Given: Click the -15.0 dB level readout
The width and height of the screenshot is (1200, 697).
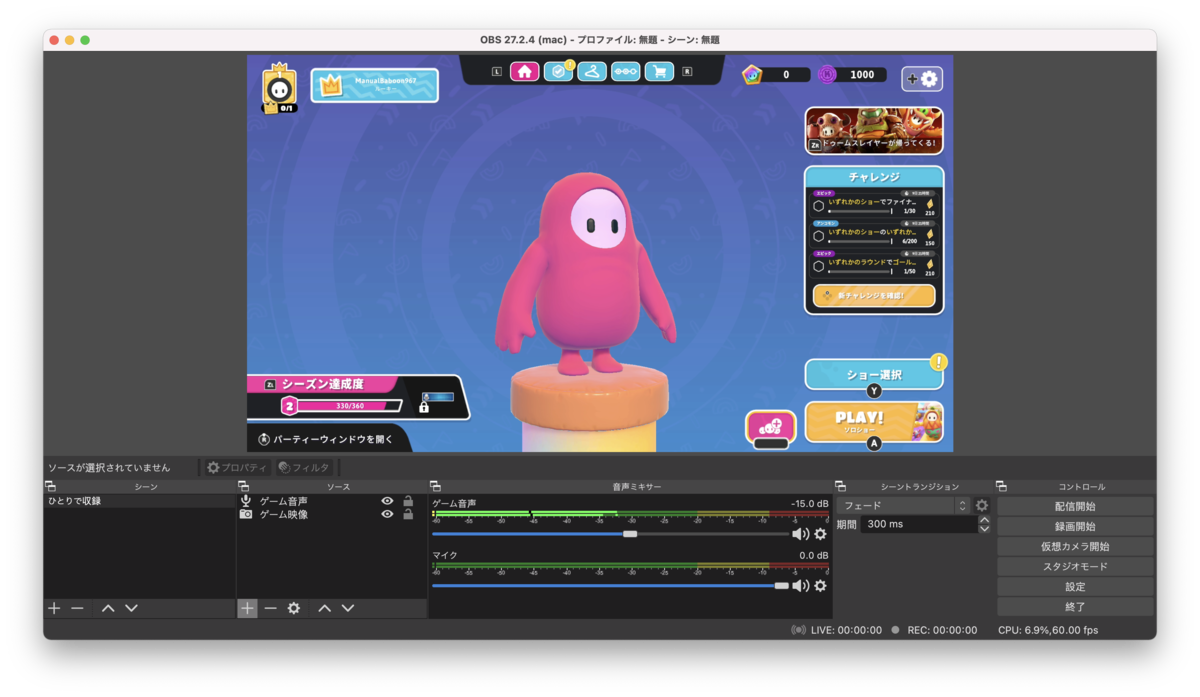Looking at the screenshot, I should point(809,504).
